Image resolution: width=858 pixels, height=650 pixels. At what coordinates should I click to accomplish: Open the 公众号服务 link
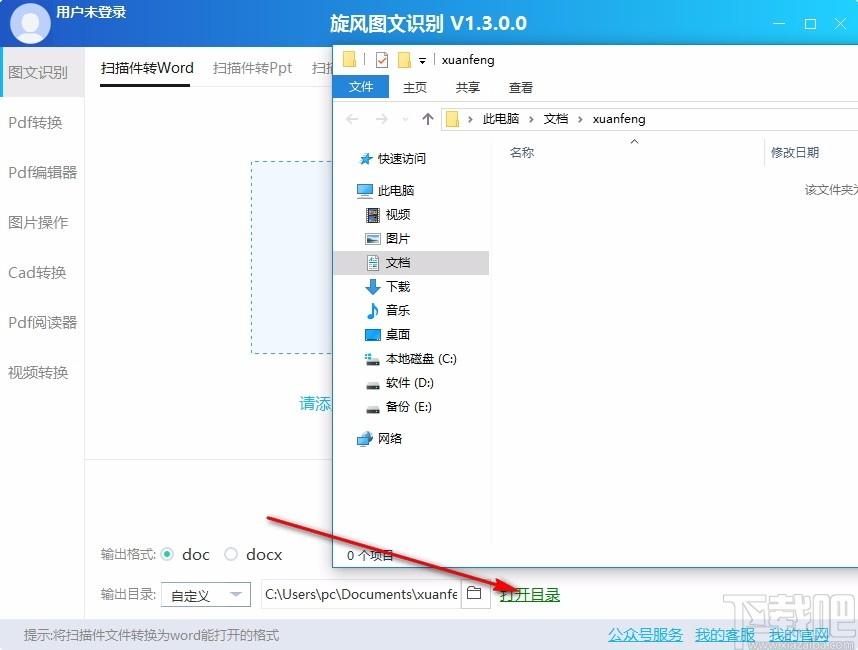645,635
